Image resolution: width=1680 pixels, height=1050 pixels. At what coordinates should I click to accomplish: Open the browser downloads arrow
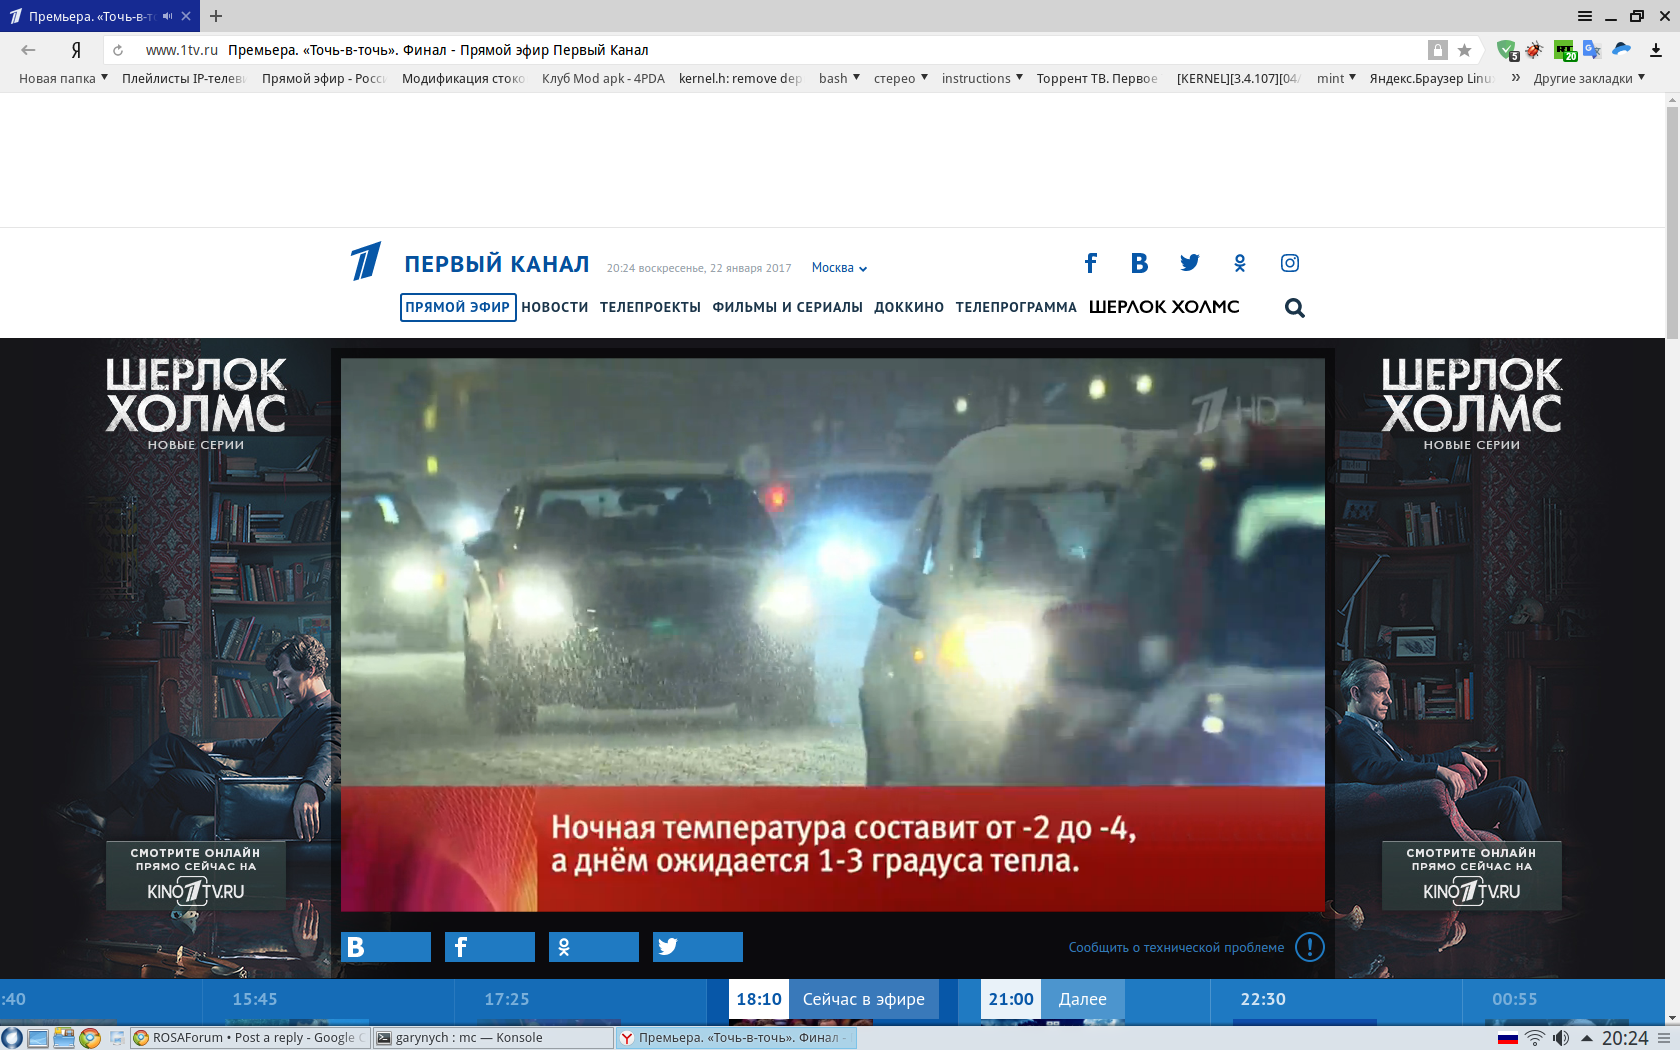[1656, 50]
